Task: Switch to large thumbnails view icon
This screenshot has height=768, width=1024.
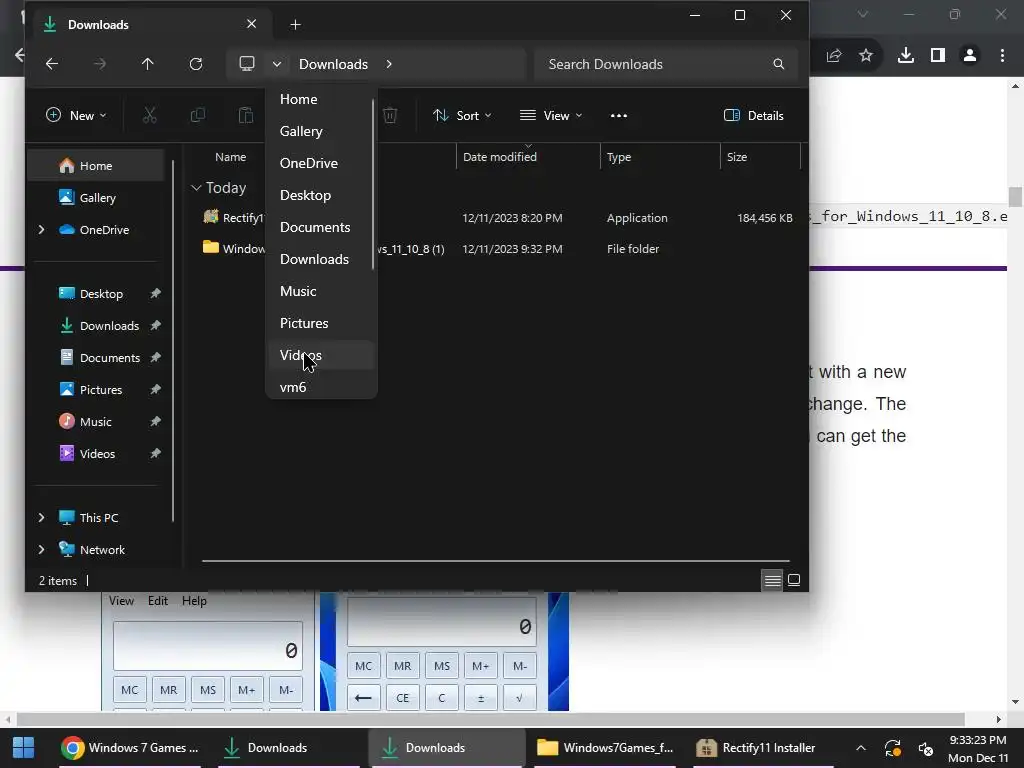Action: [794, 580]
